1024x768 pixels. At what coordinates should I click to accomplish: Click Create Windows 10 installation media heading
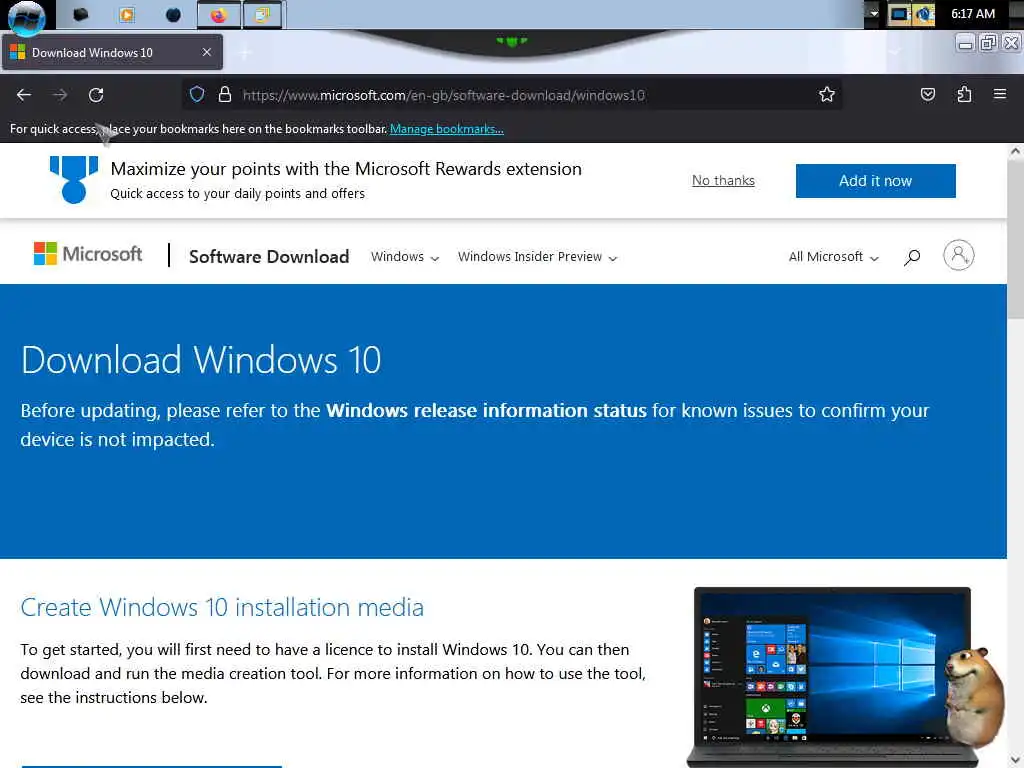click(222, 607)
